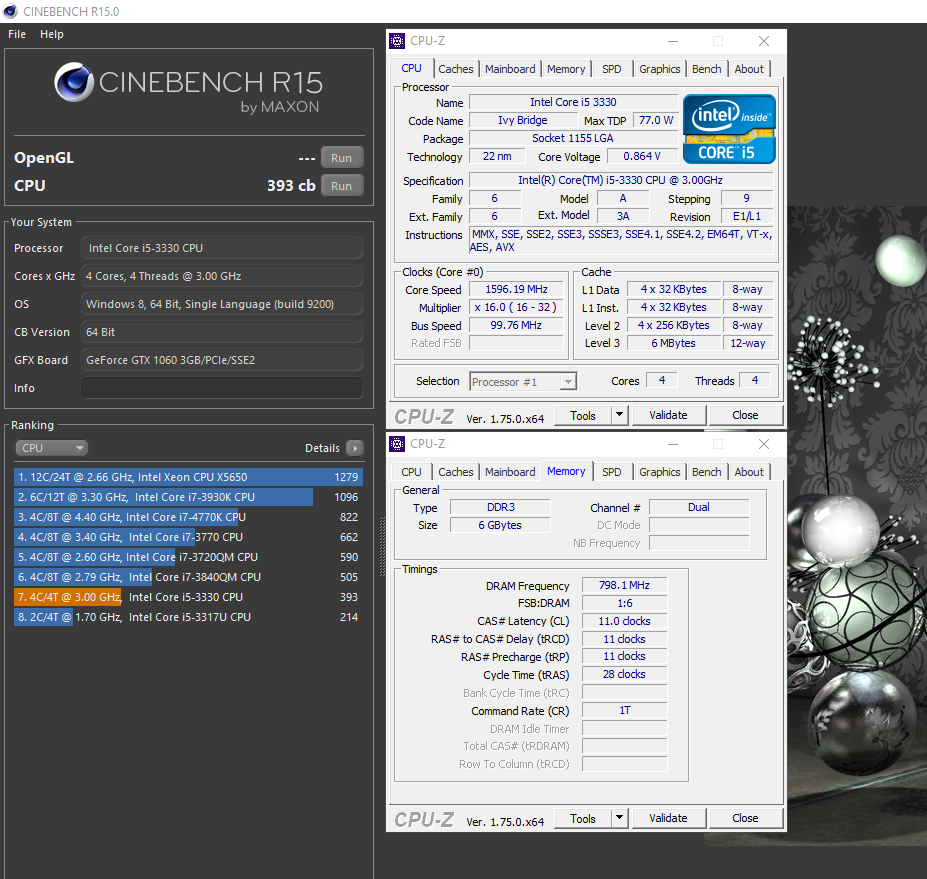Click the GFX Board field

point(222,360)
